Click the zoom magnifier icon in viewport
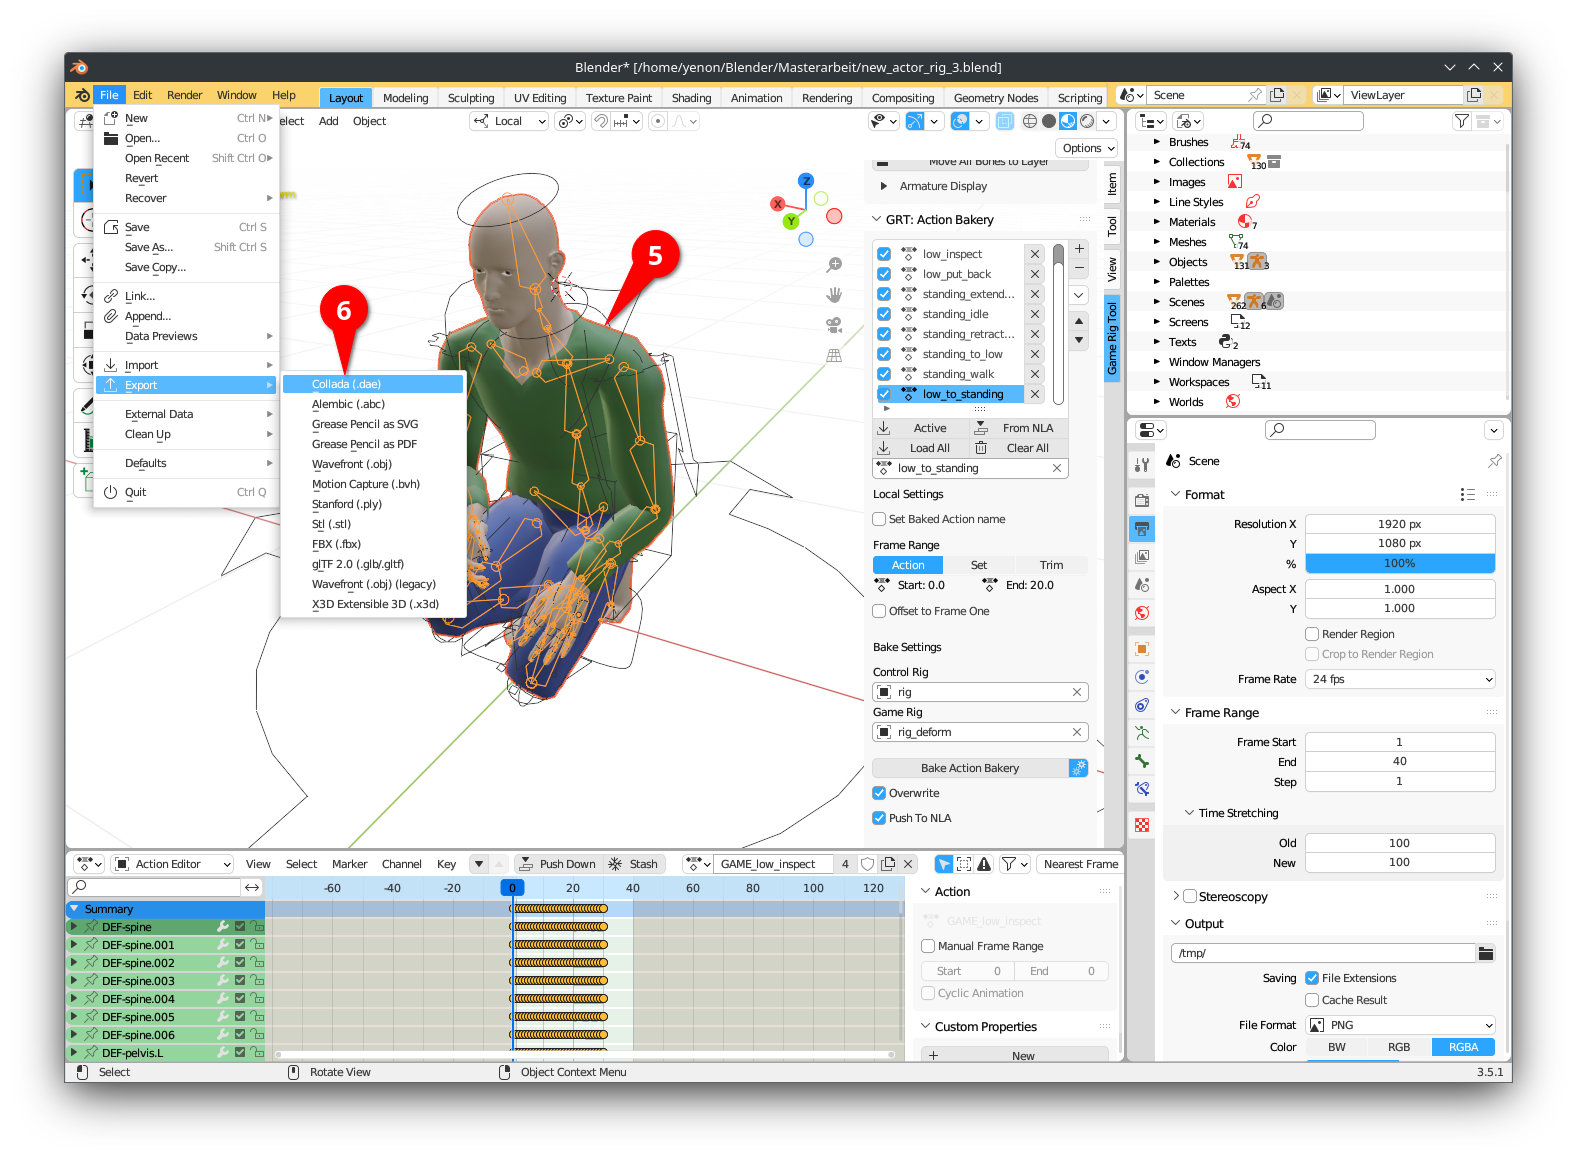 833,265
